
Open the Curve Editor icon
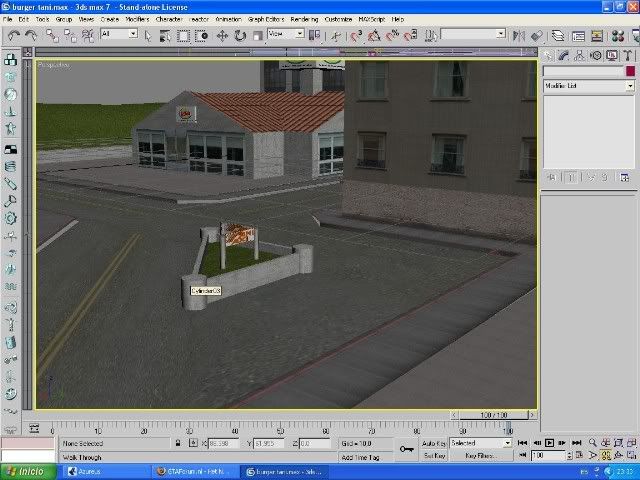click(x=578, y=36)
